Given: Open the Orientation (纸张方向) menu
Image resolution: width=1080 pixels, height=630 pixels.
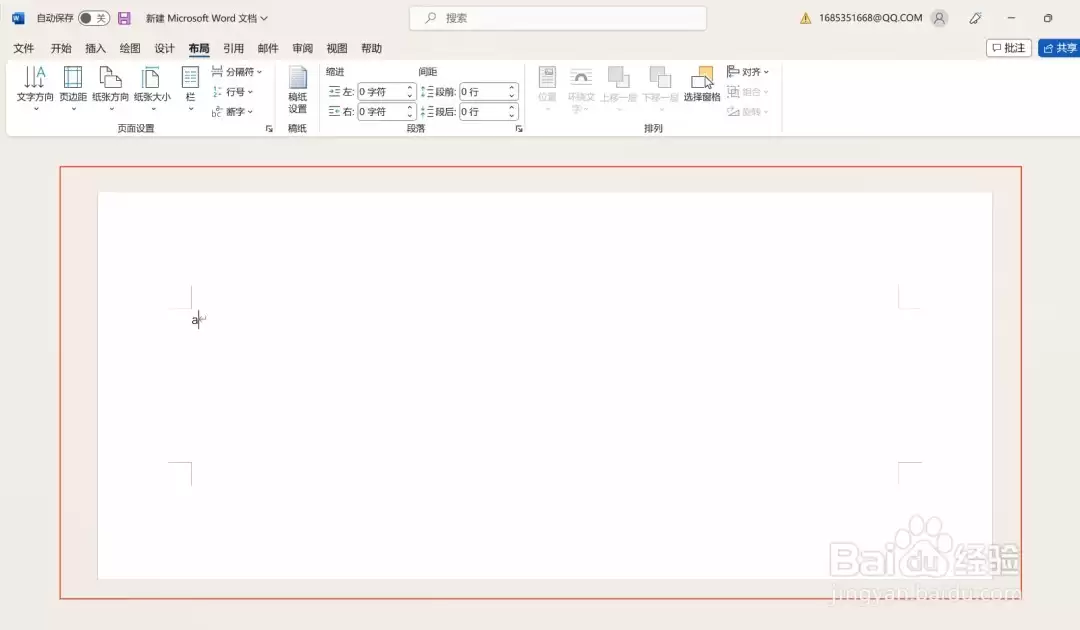Looking at the screenshot, I should click(110, 87).
